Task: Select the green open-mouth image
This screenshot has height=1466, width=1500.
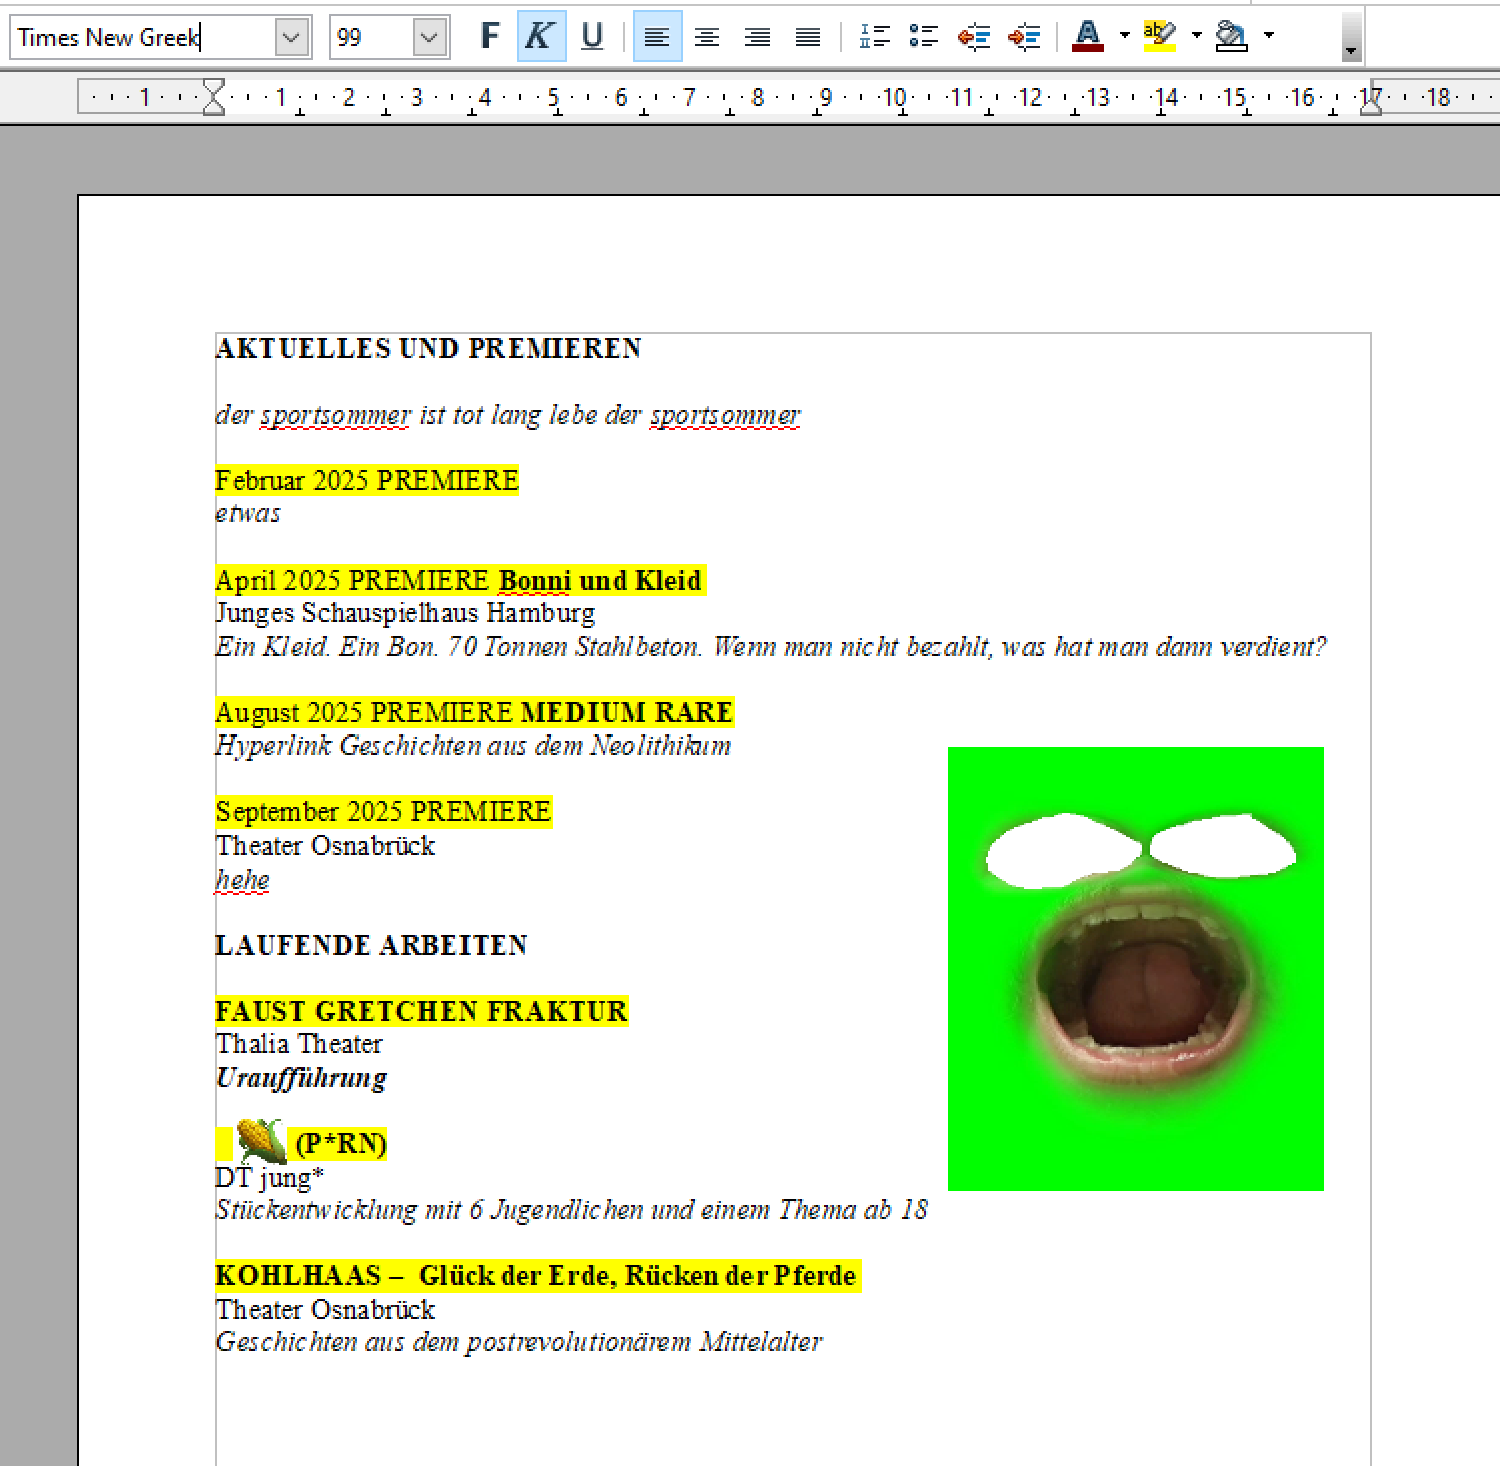Action: coord(1135,968)
